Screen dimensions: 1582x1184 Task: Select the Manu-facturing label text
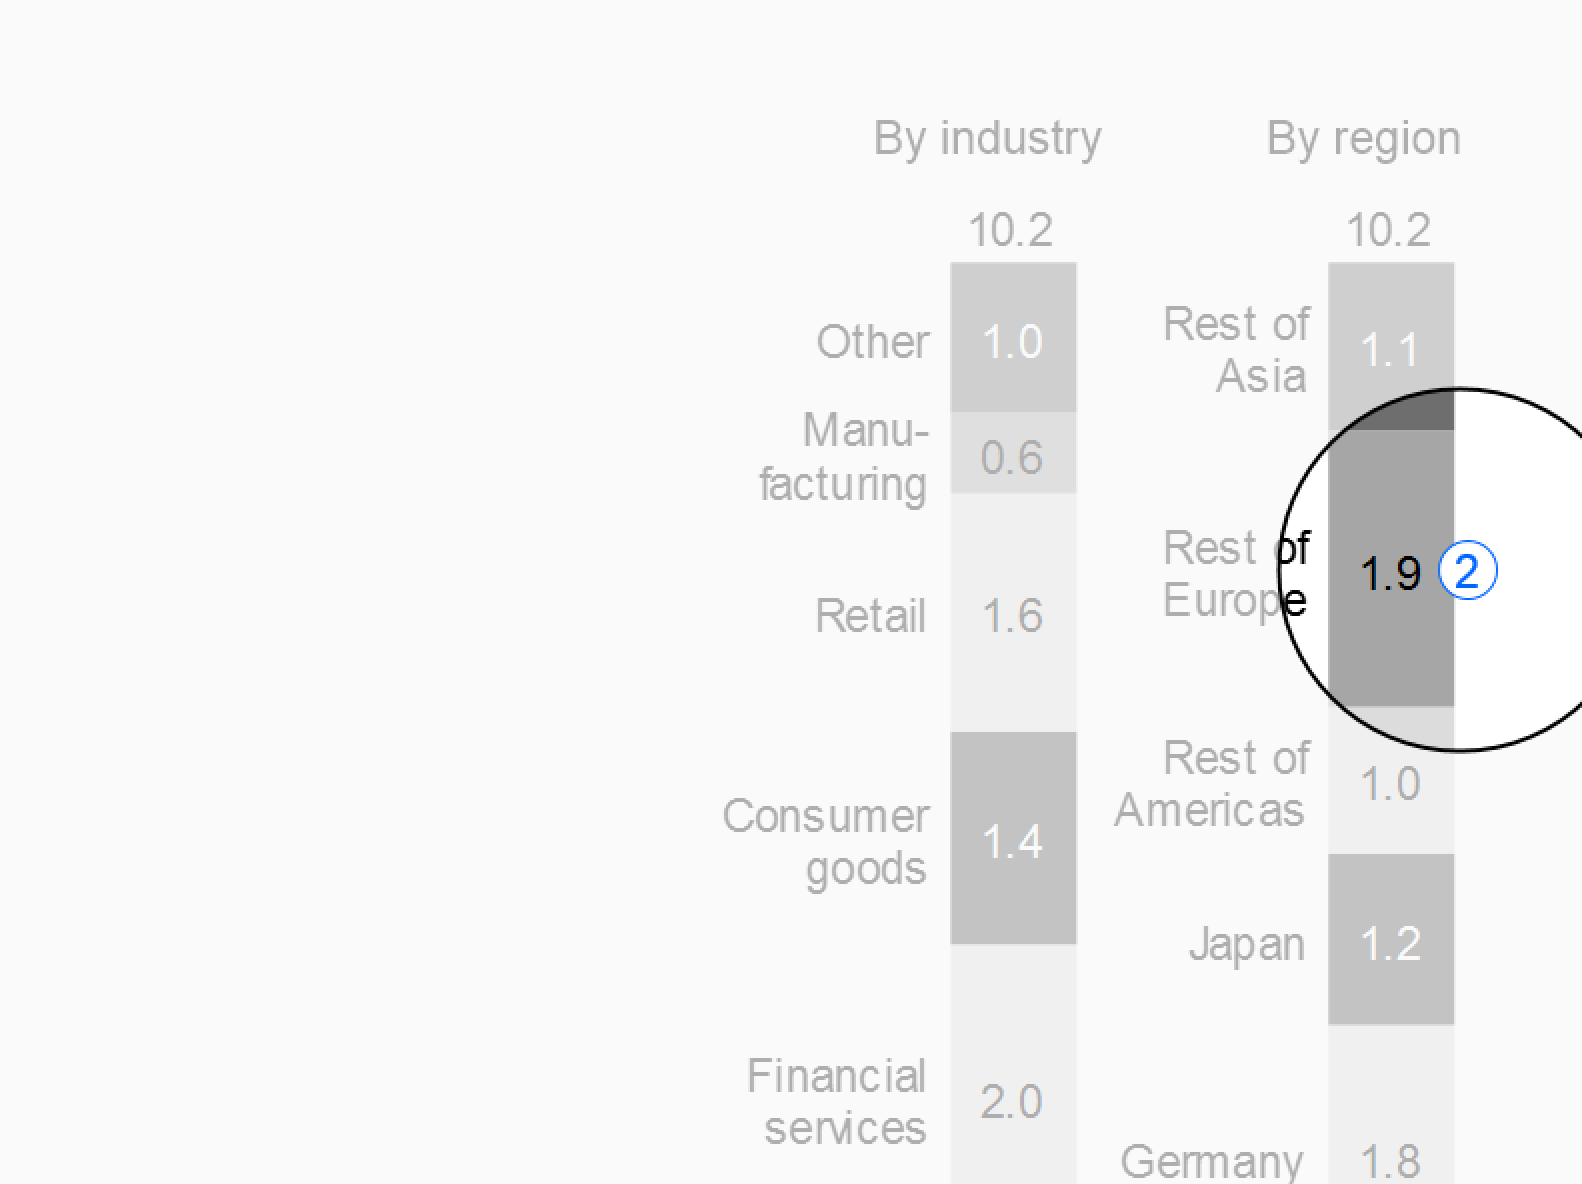844,458
